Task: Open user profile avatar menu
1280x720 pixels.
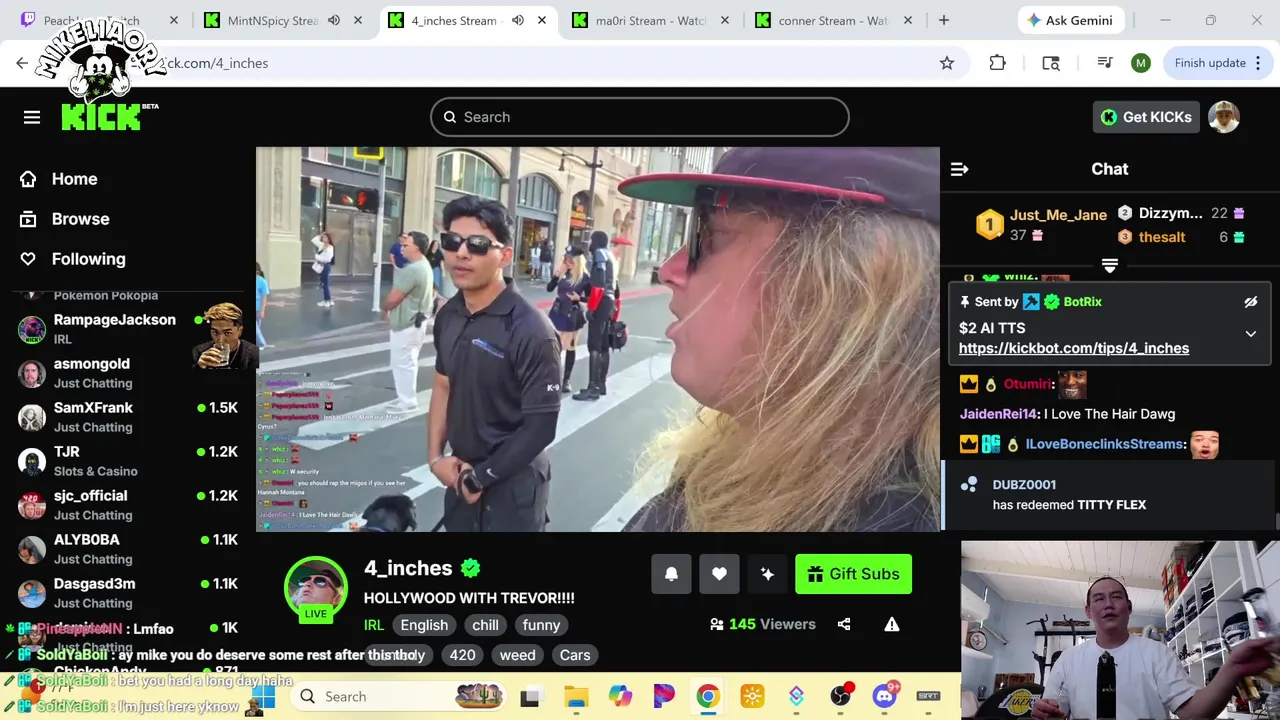Action: (1224, 117)
